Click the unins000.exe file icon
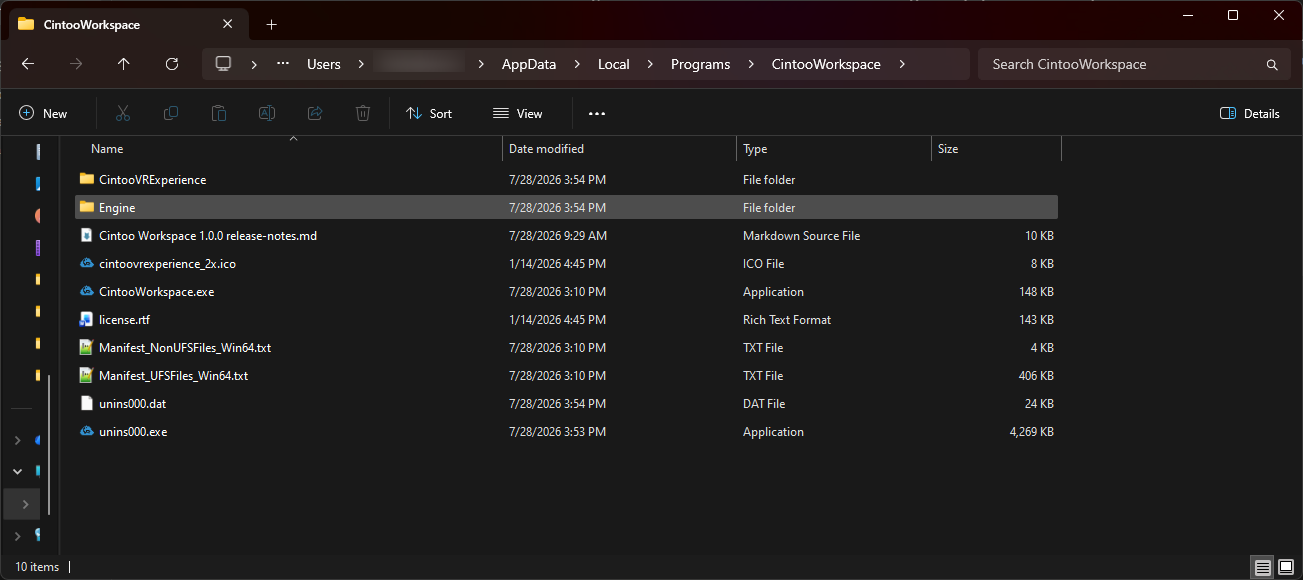This screenshot has height=580, width=1303. (86, 432)
